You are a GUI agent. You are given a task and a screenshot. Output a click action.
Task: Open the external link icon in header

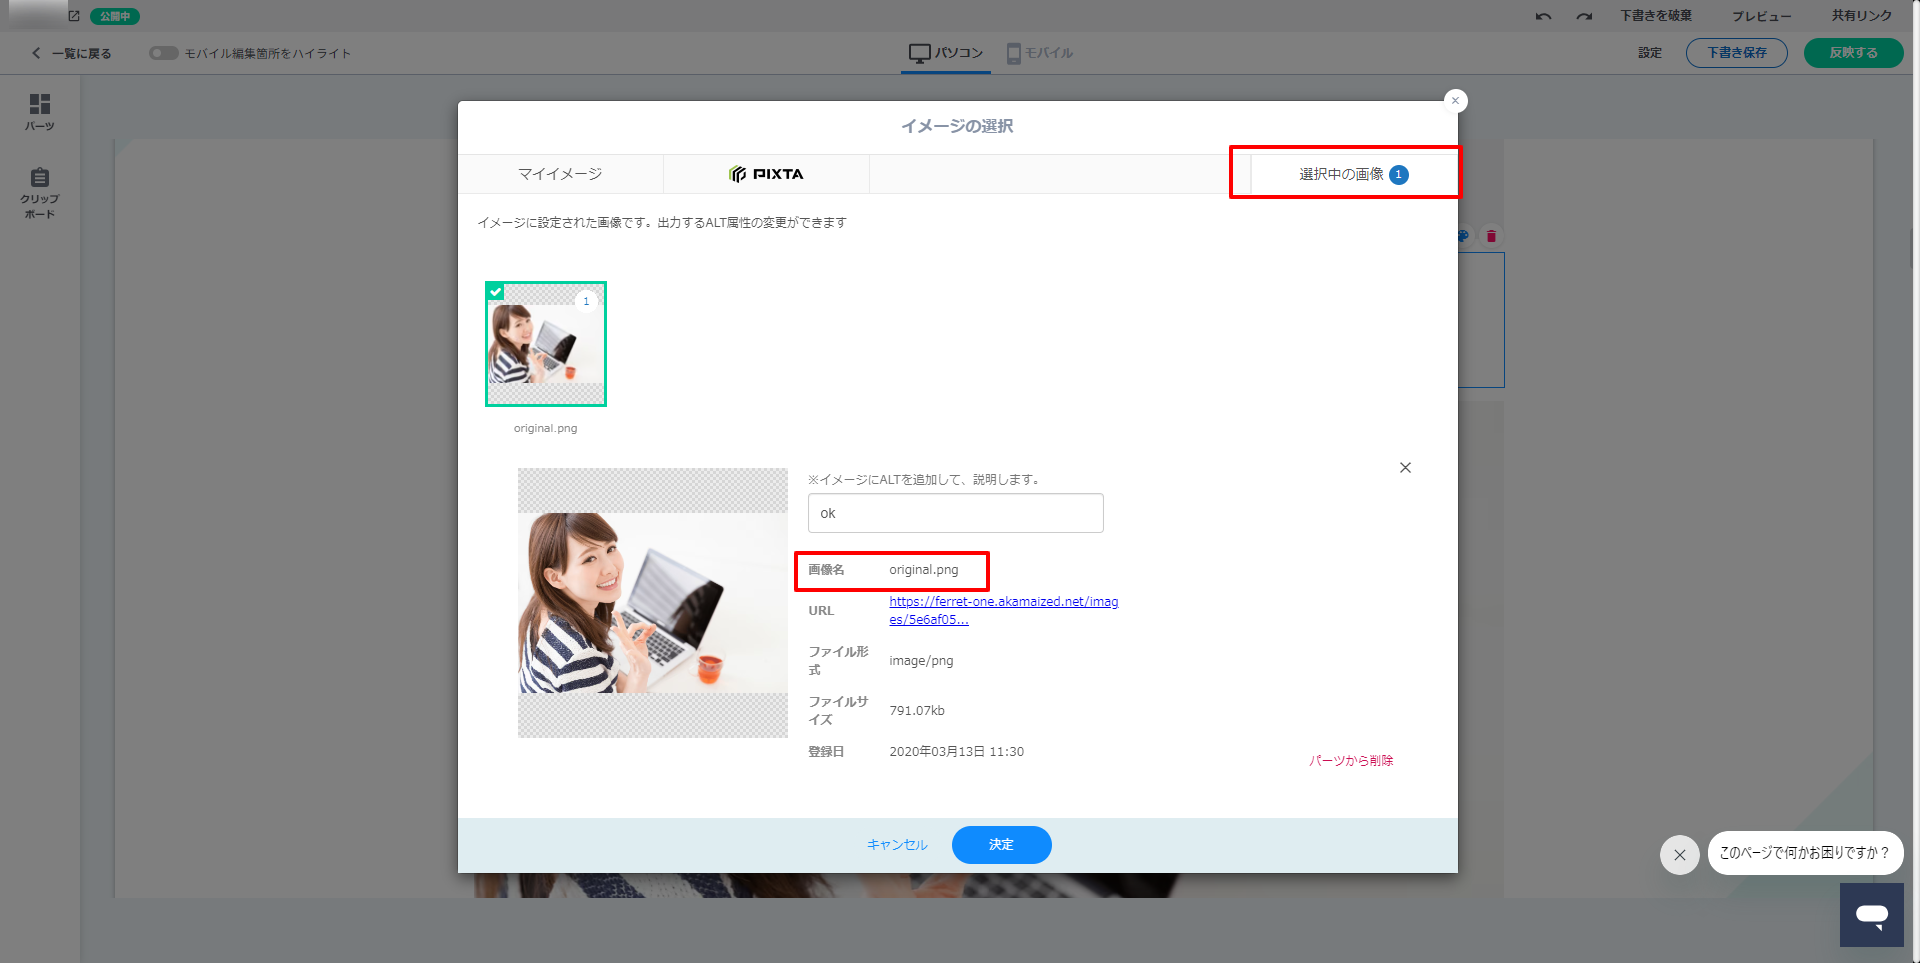74,16
